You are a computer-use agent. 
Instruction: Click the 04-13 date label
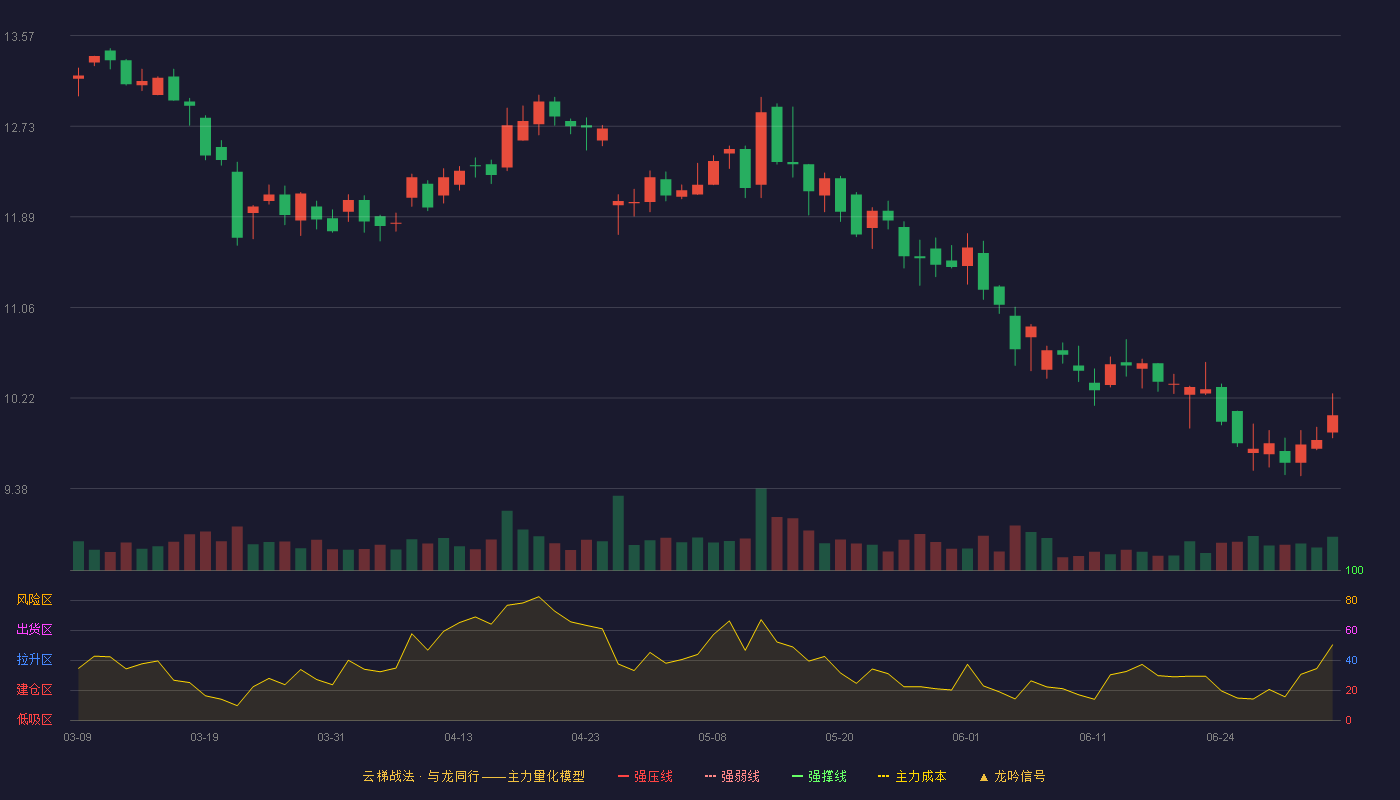tap(458, 737)
